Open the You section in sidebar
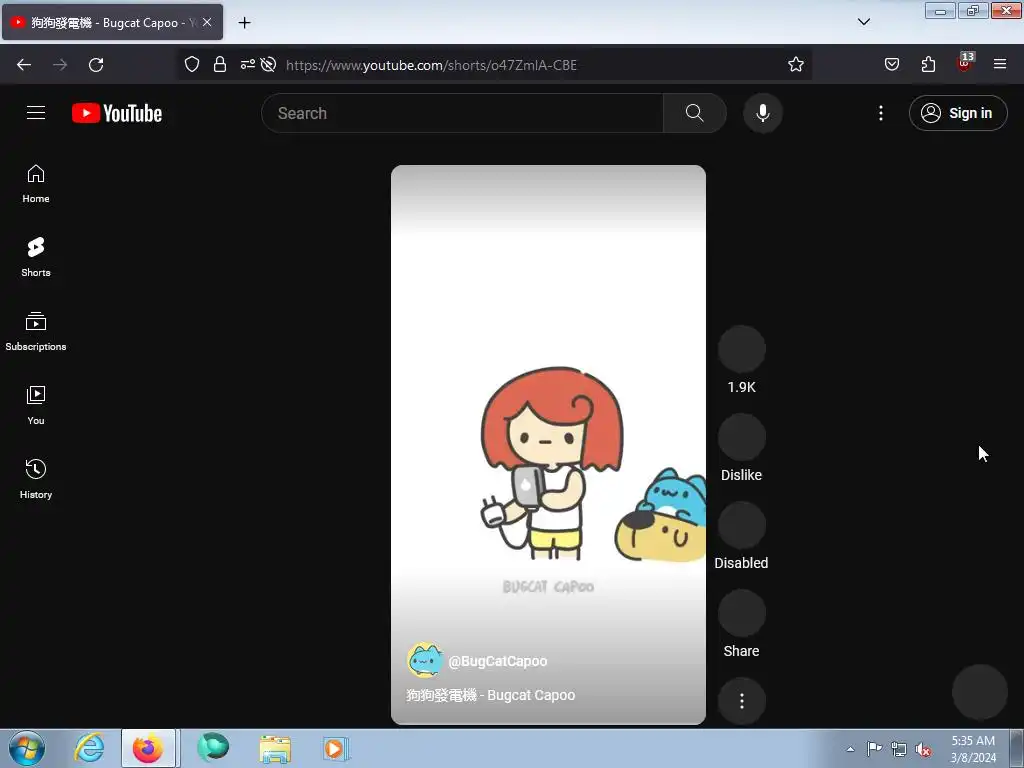Image resolution: width=1024 pixels, height=768 pixels. (x=36, y=405)
